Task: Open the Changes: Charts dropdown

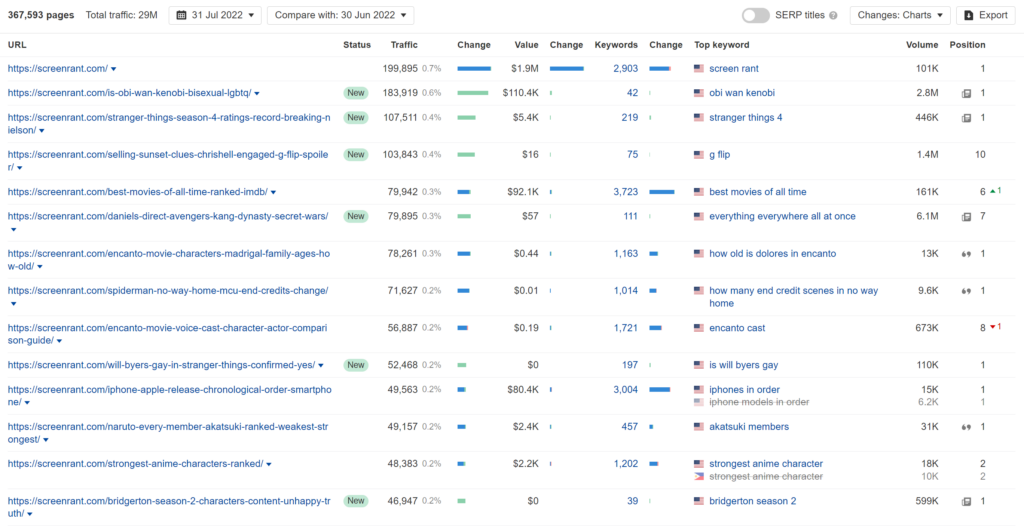Action: click(900, 16)
